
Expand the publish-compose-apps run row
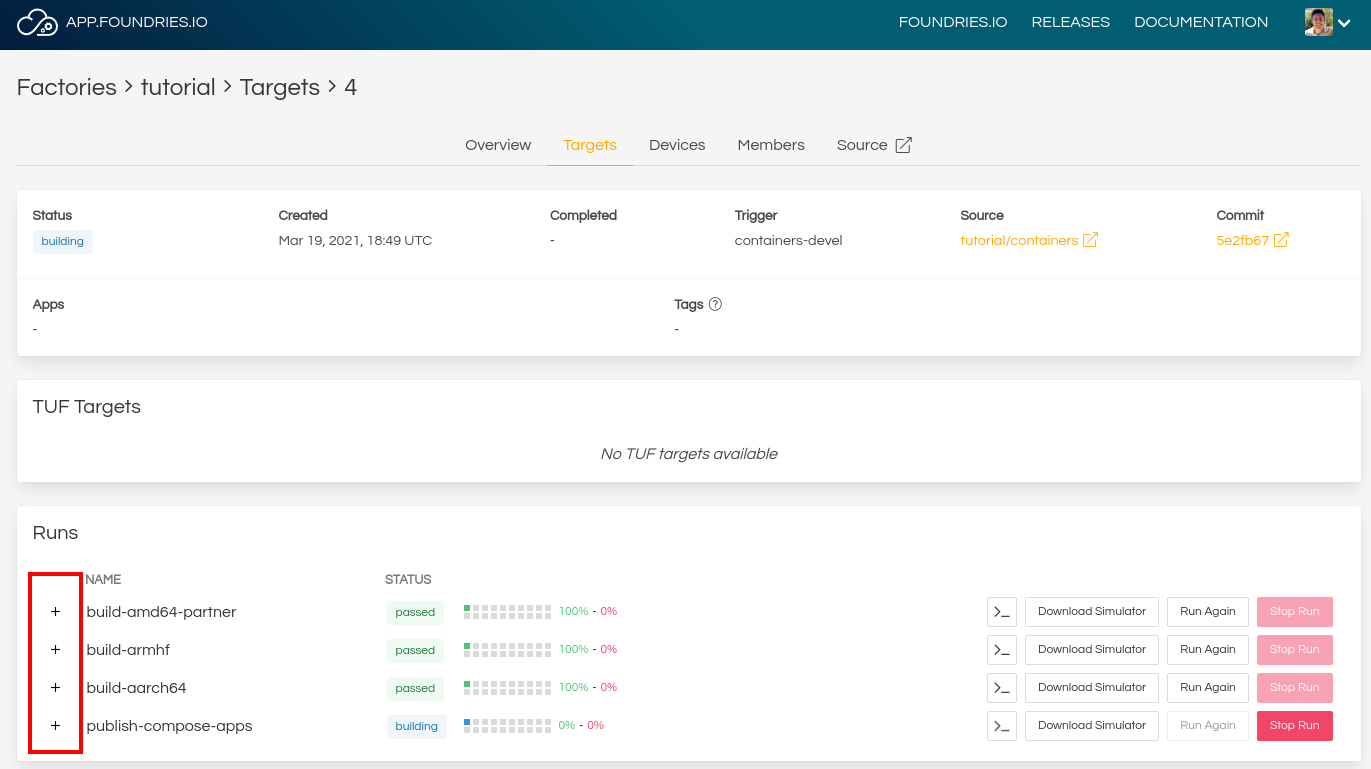pyautogui.click(x=55, y=726)
